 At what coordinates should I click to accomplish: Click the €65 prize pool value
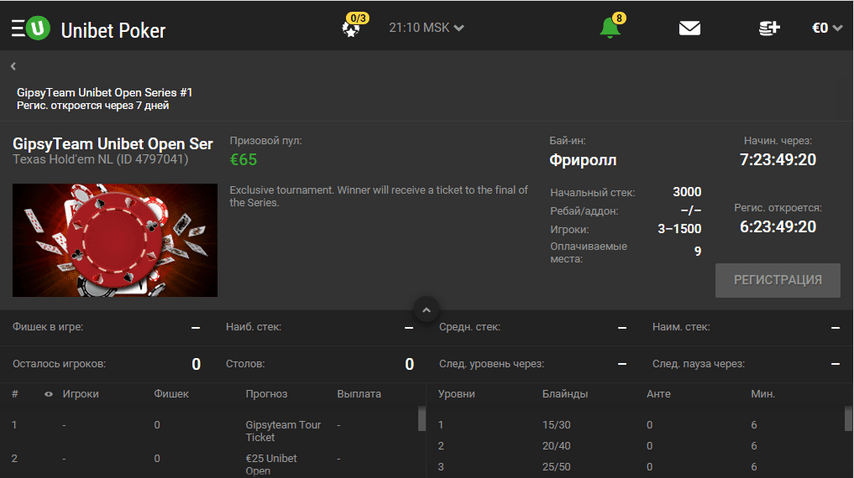pyautogui.click(x=243, y=160)
